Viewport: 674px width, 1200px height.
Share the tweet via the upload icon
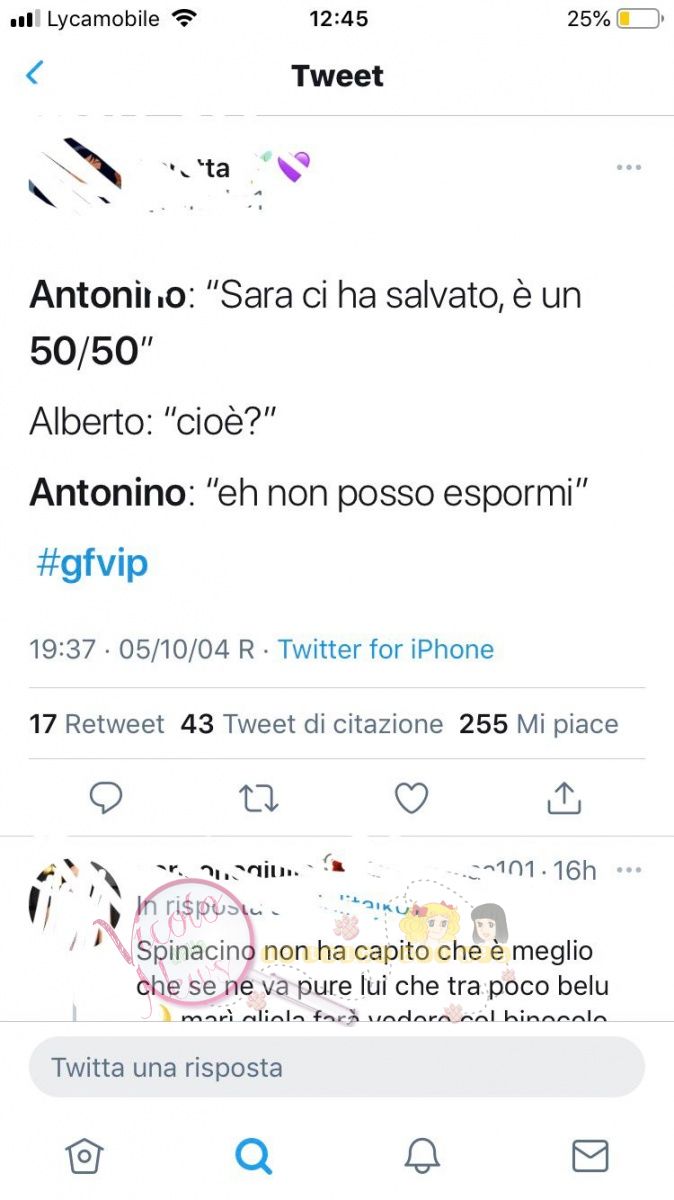coord(564,797)
